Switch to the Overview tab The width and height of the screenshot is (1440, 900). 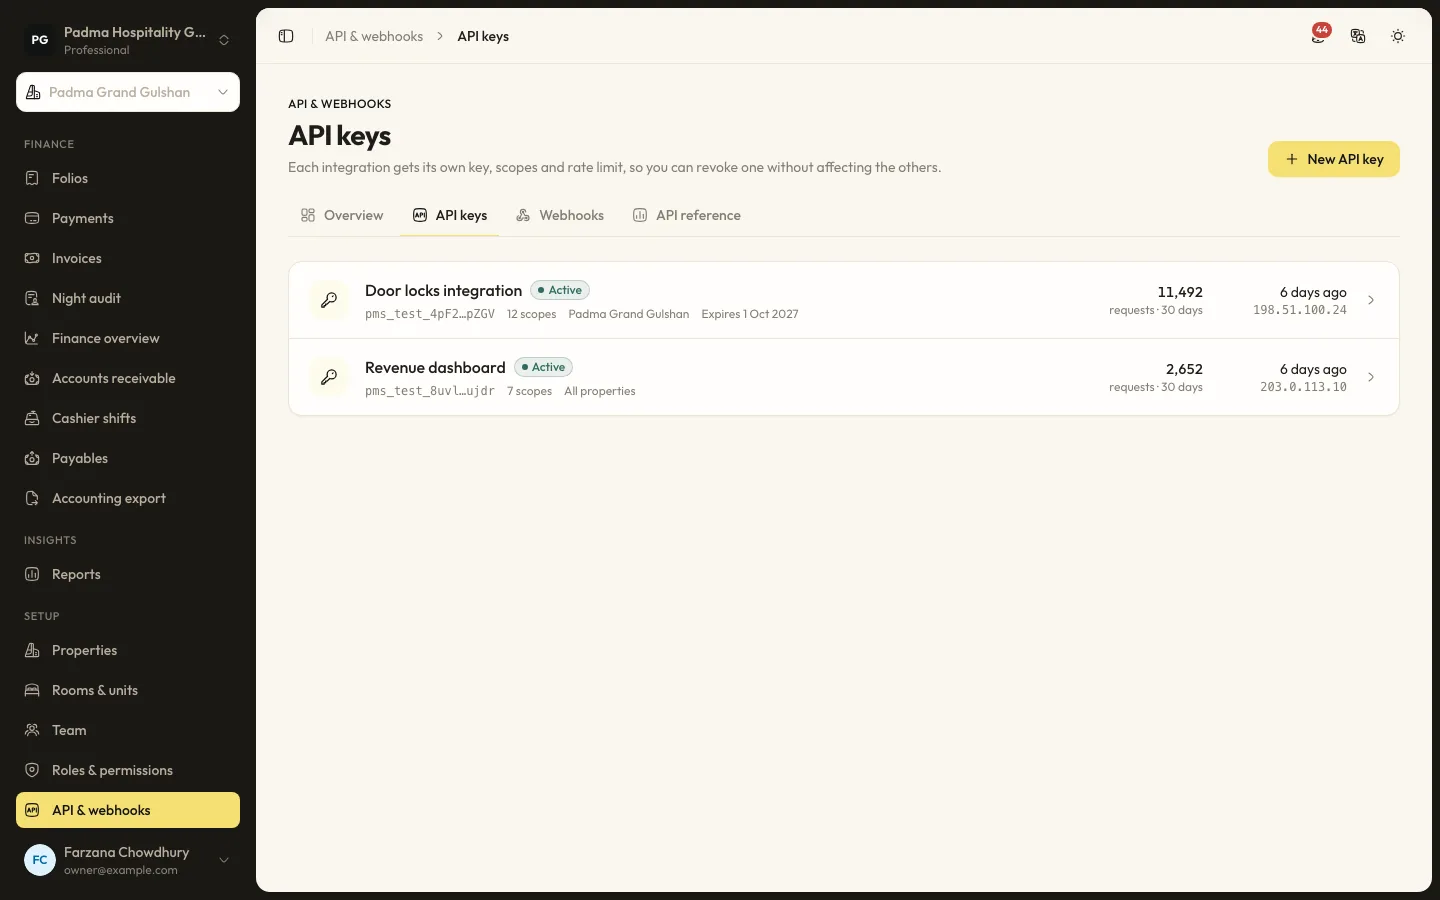tap(342, 215)
